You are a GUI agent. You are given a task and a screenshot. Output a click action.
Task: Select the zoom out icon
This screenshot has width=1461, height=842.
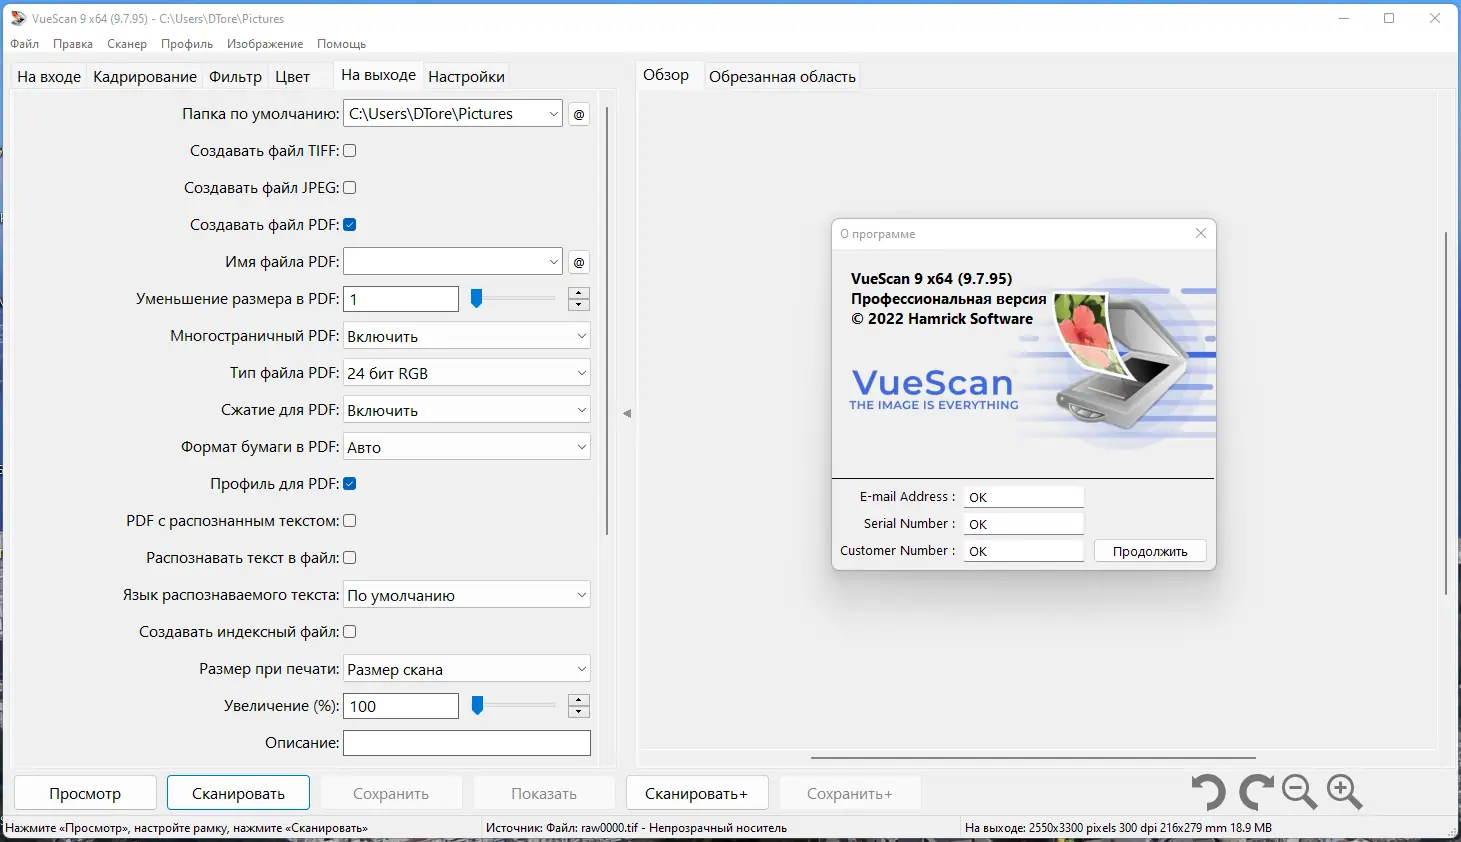pos(1299,792)
